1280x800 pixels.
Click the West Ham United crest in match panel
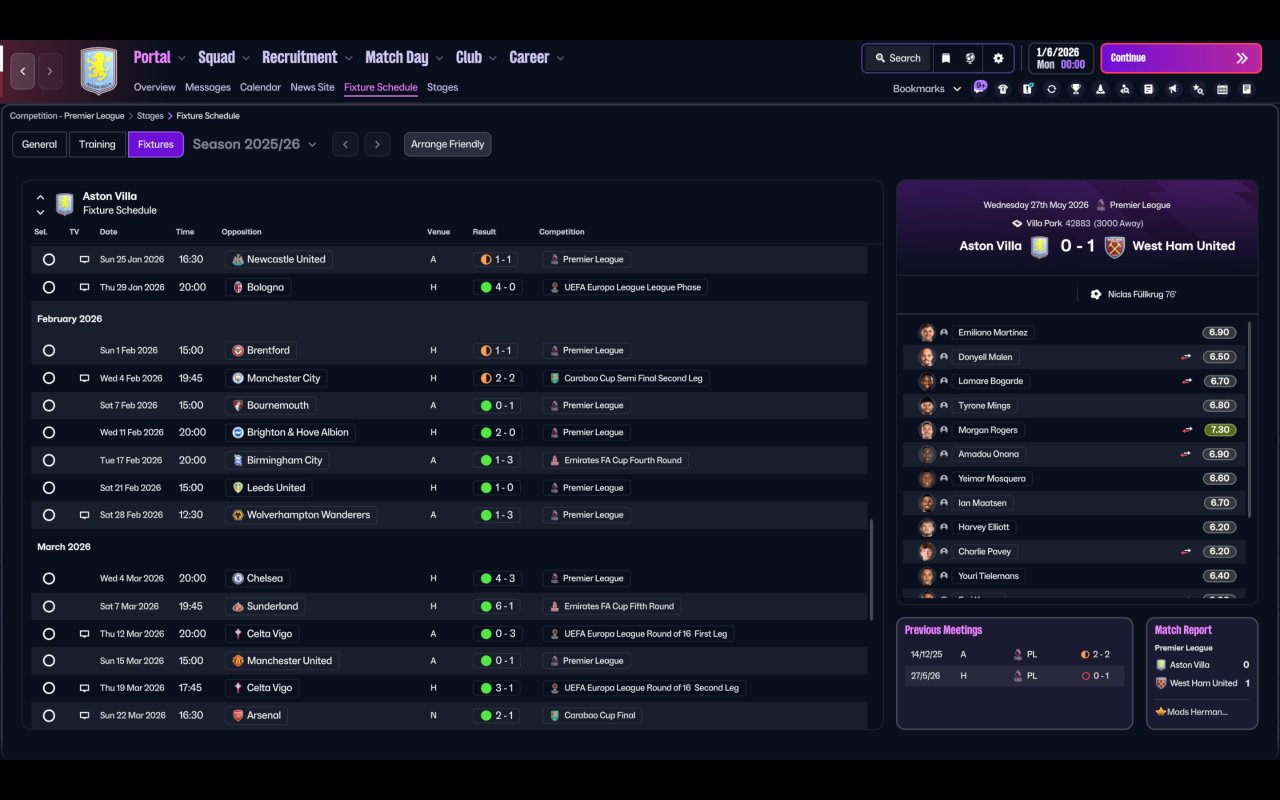1115,246
